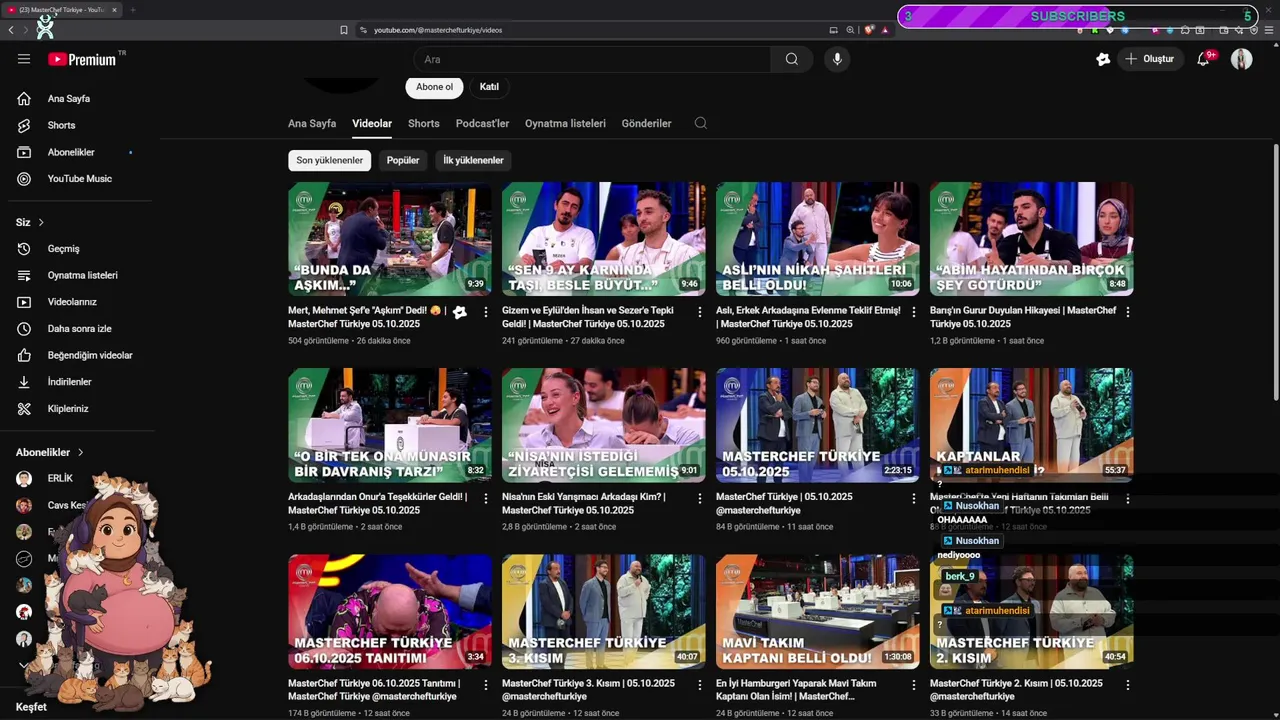Open the hamburger guide menu
Image resolution: width=1280 pixels, height=720 pixels.
pos(24,59)
